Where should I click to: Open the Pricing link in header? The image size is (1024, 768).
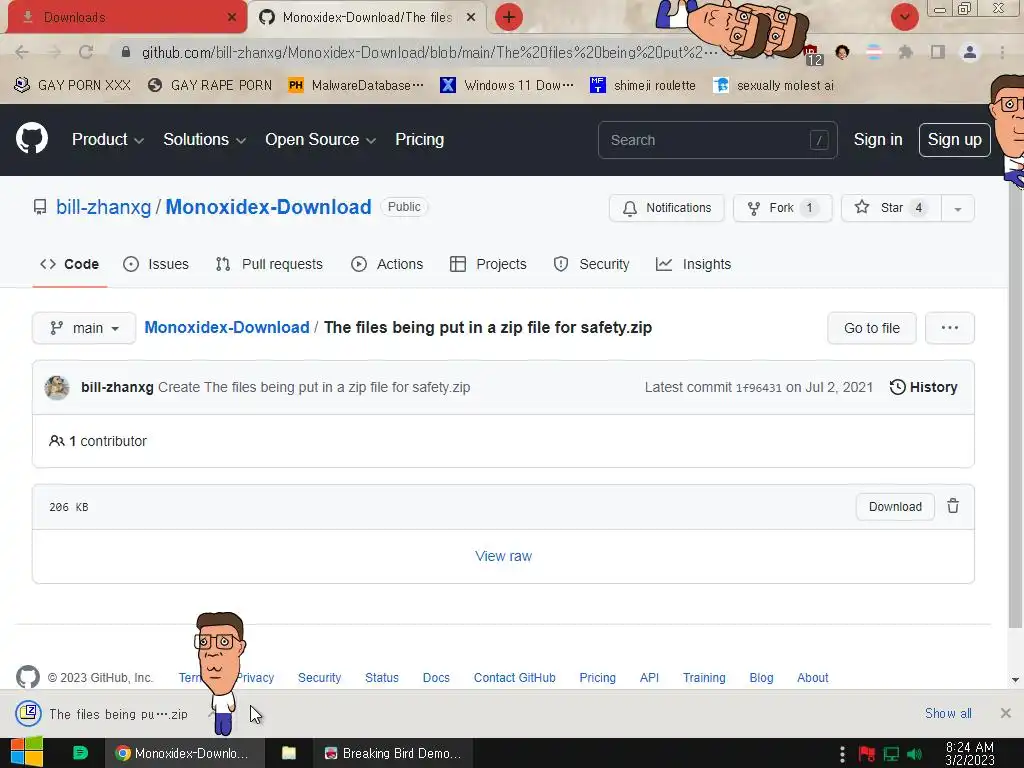(x=419, y=140)
